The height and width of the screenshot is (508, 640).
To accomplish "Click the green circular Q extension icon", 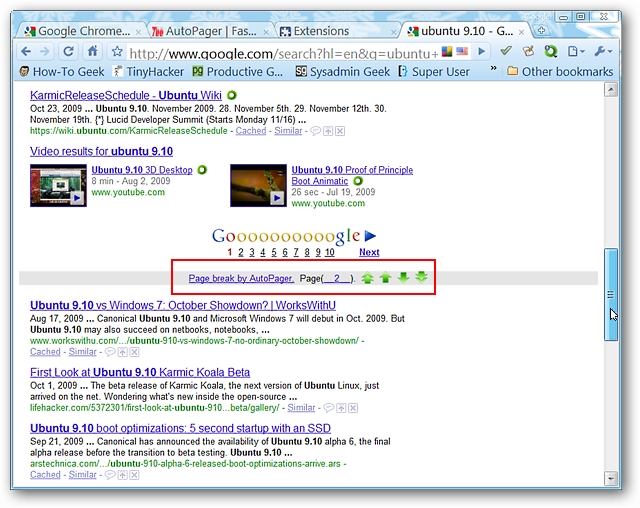I will (551, 51).
